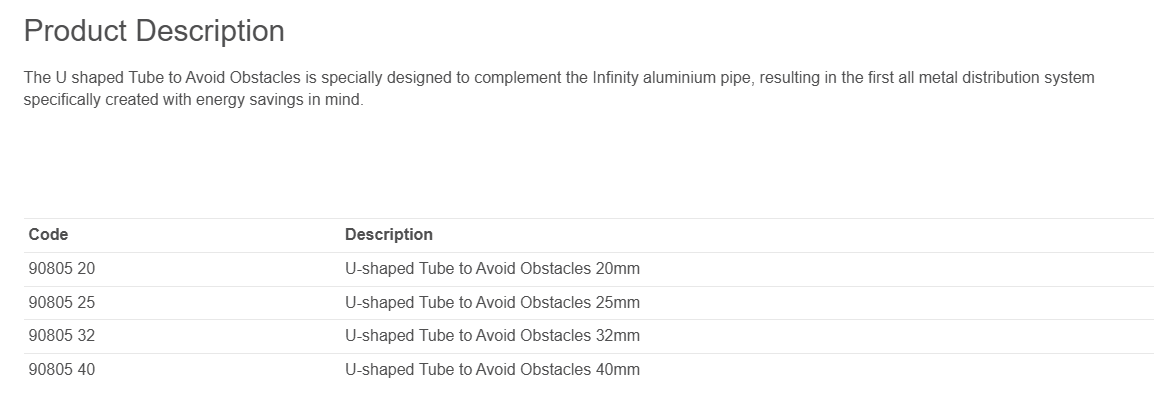Select product code 90805 20
This screenshot has width=1167, height=417.
[x=62, y=268]
